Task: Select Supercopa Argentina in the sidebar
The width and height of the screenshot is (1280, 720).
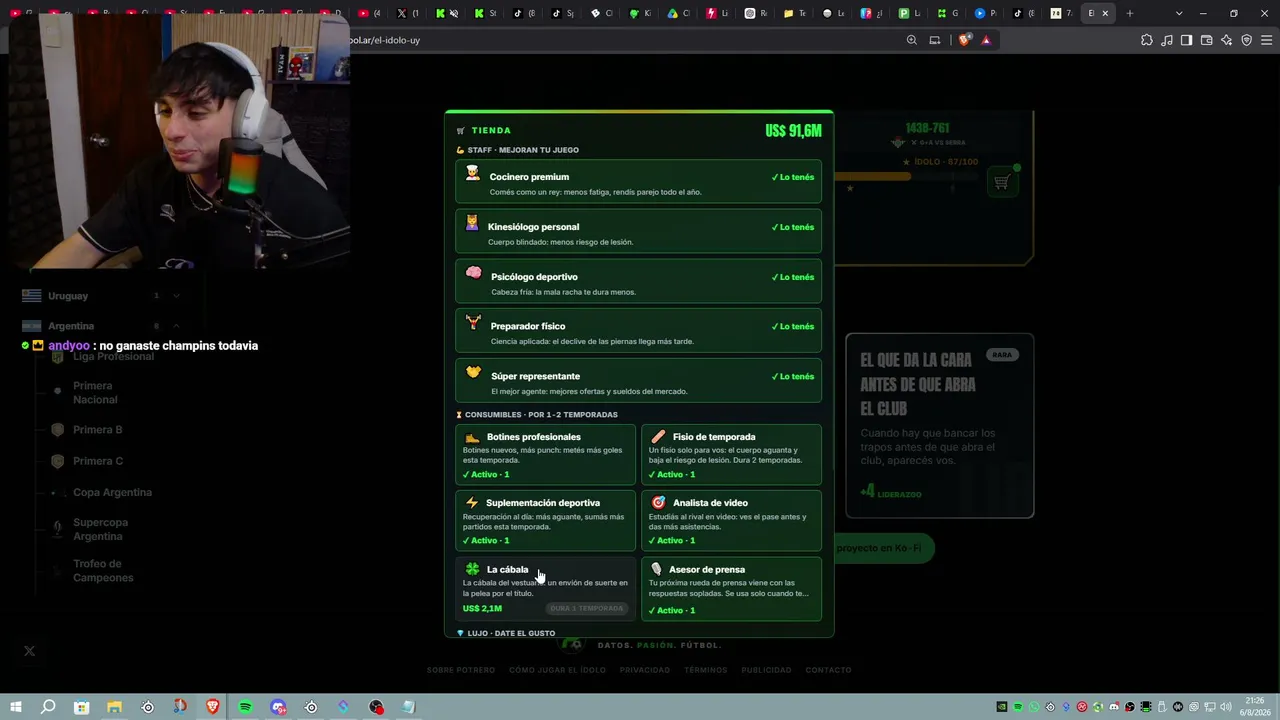Action: (x=100, y=529)
